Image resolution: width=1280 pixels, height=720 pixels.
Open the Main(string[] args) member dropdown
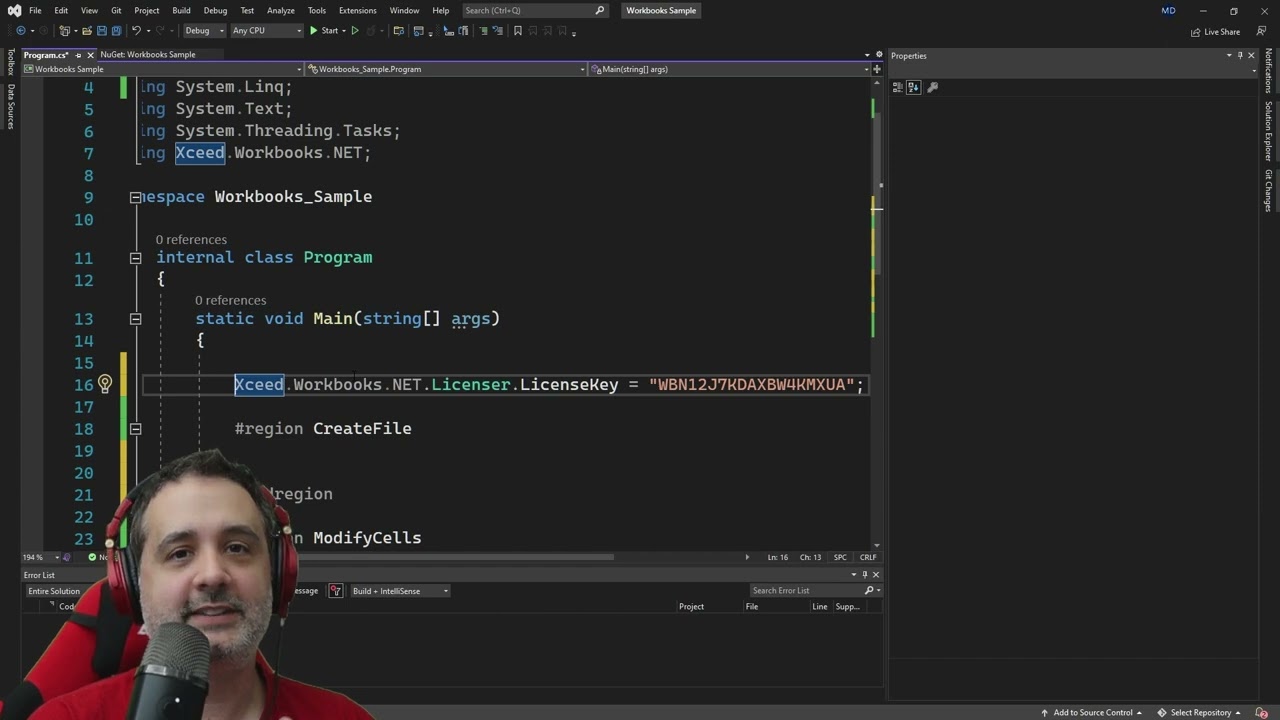point(730,69)
